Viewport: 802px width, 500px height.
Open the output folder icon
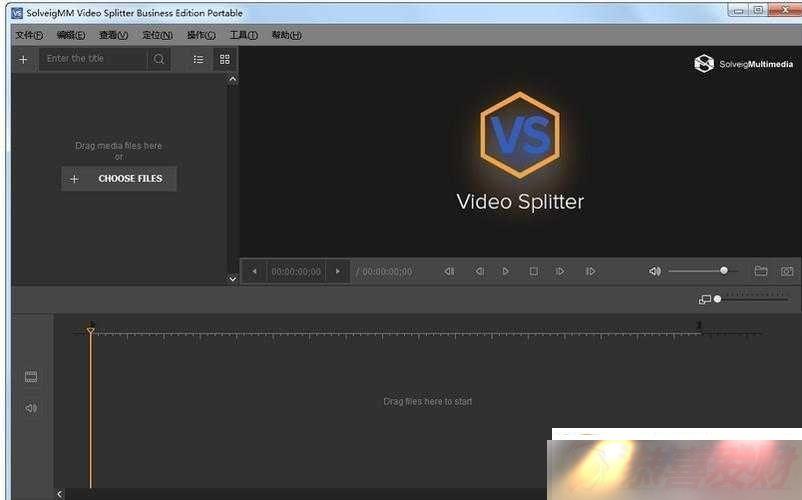[761, 271]
